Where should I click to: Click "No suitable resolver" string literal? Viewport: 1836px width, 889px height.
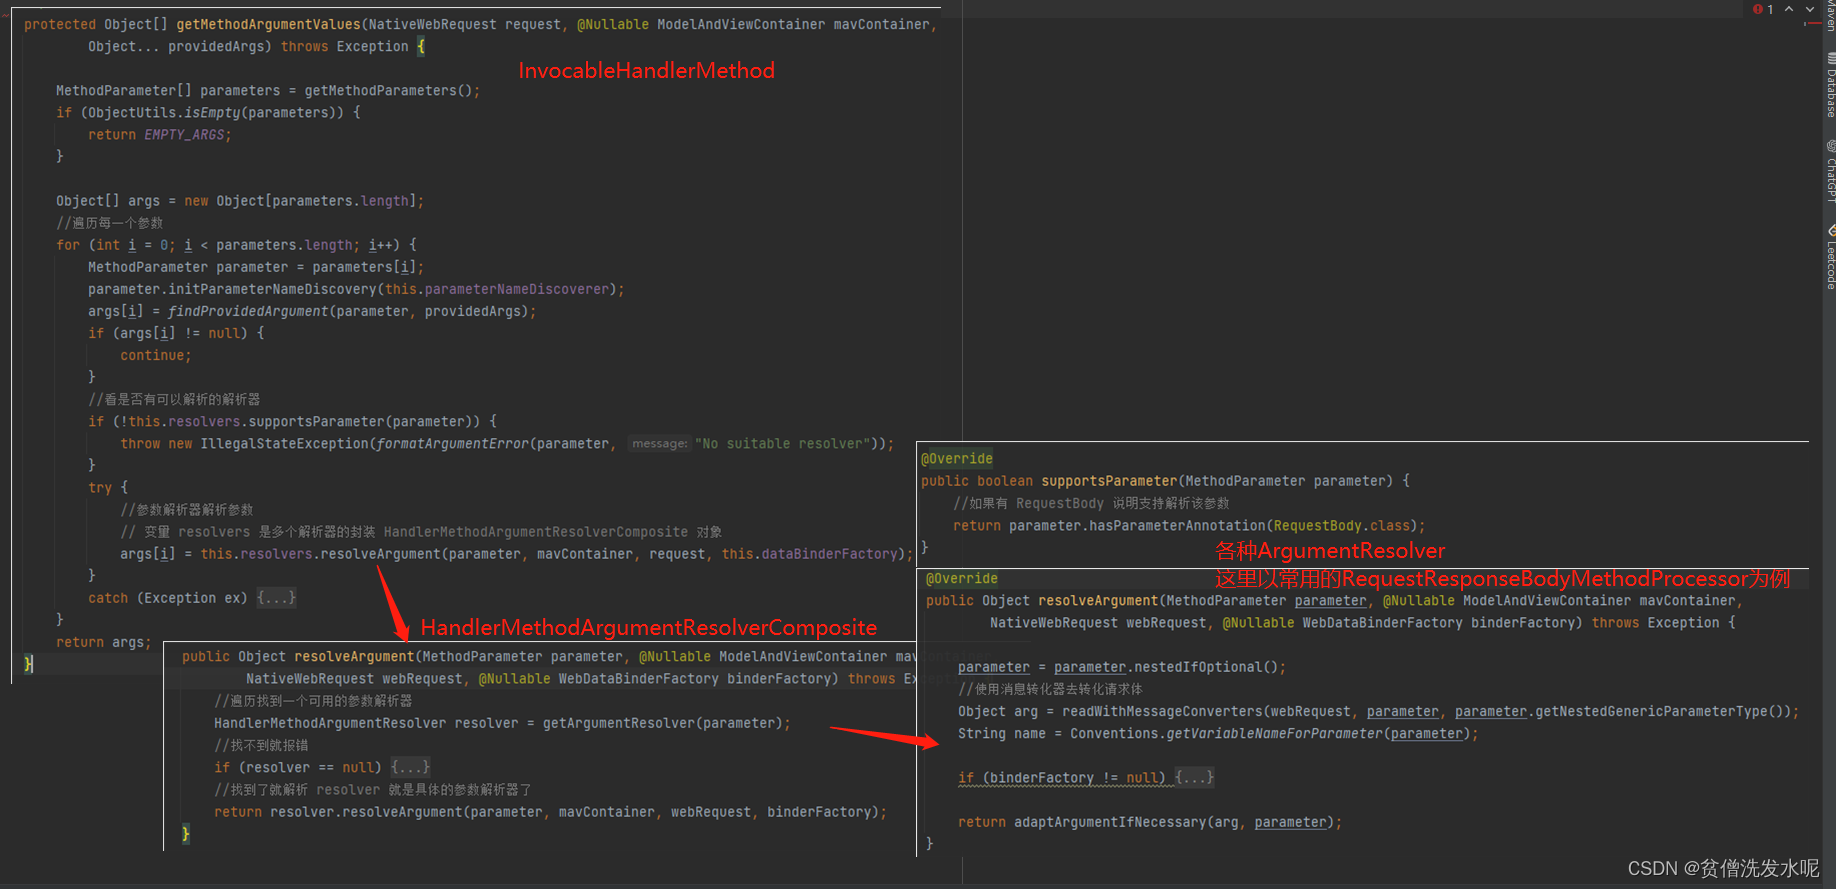coord(783,443)
